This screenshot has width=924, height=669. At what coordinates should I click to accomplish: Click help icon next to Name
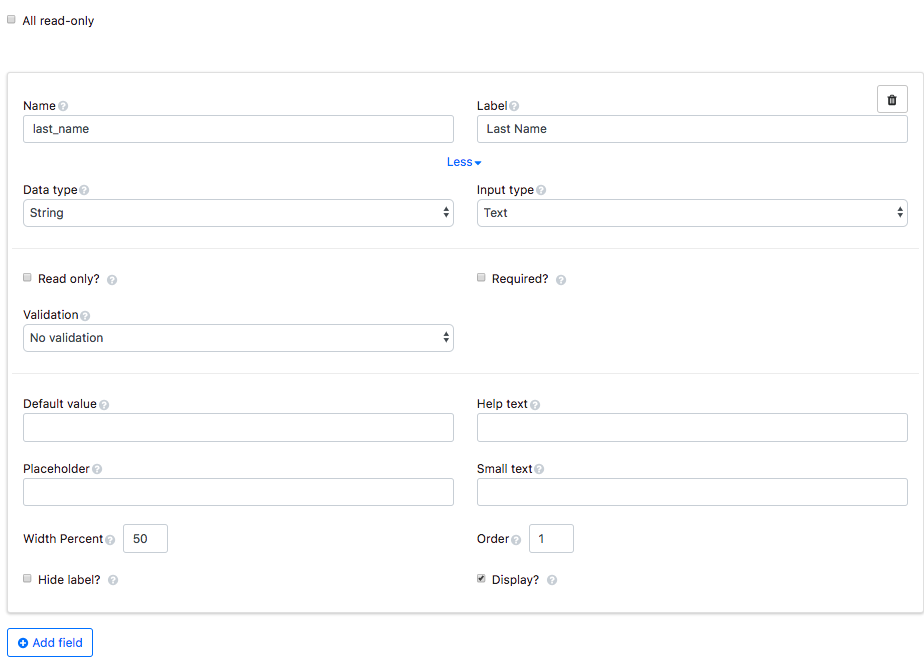click(63, 106)
